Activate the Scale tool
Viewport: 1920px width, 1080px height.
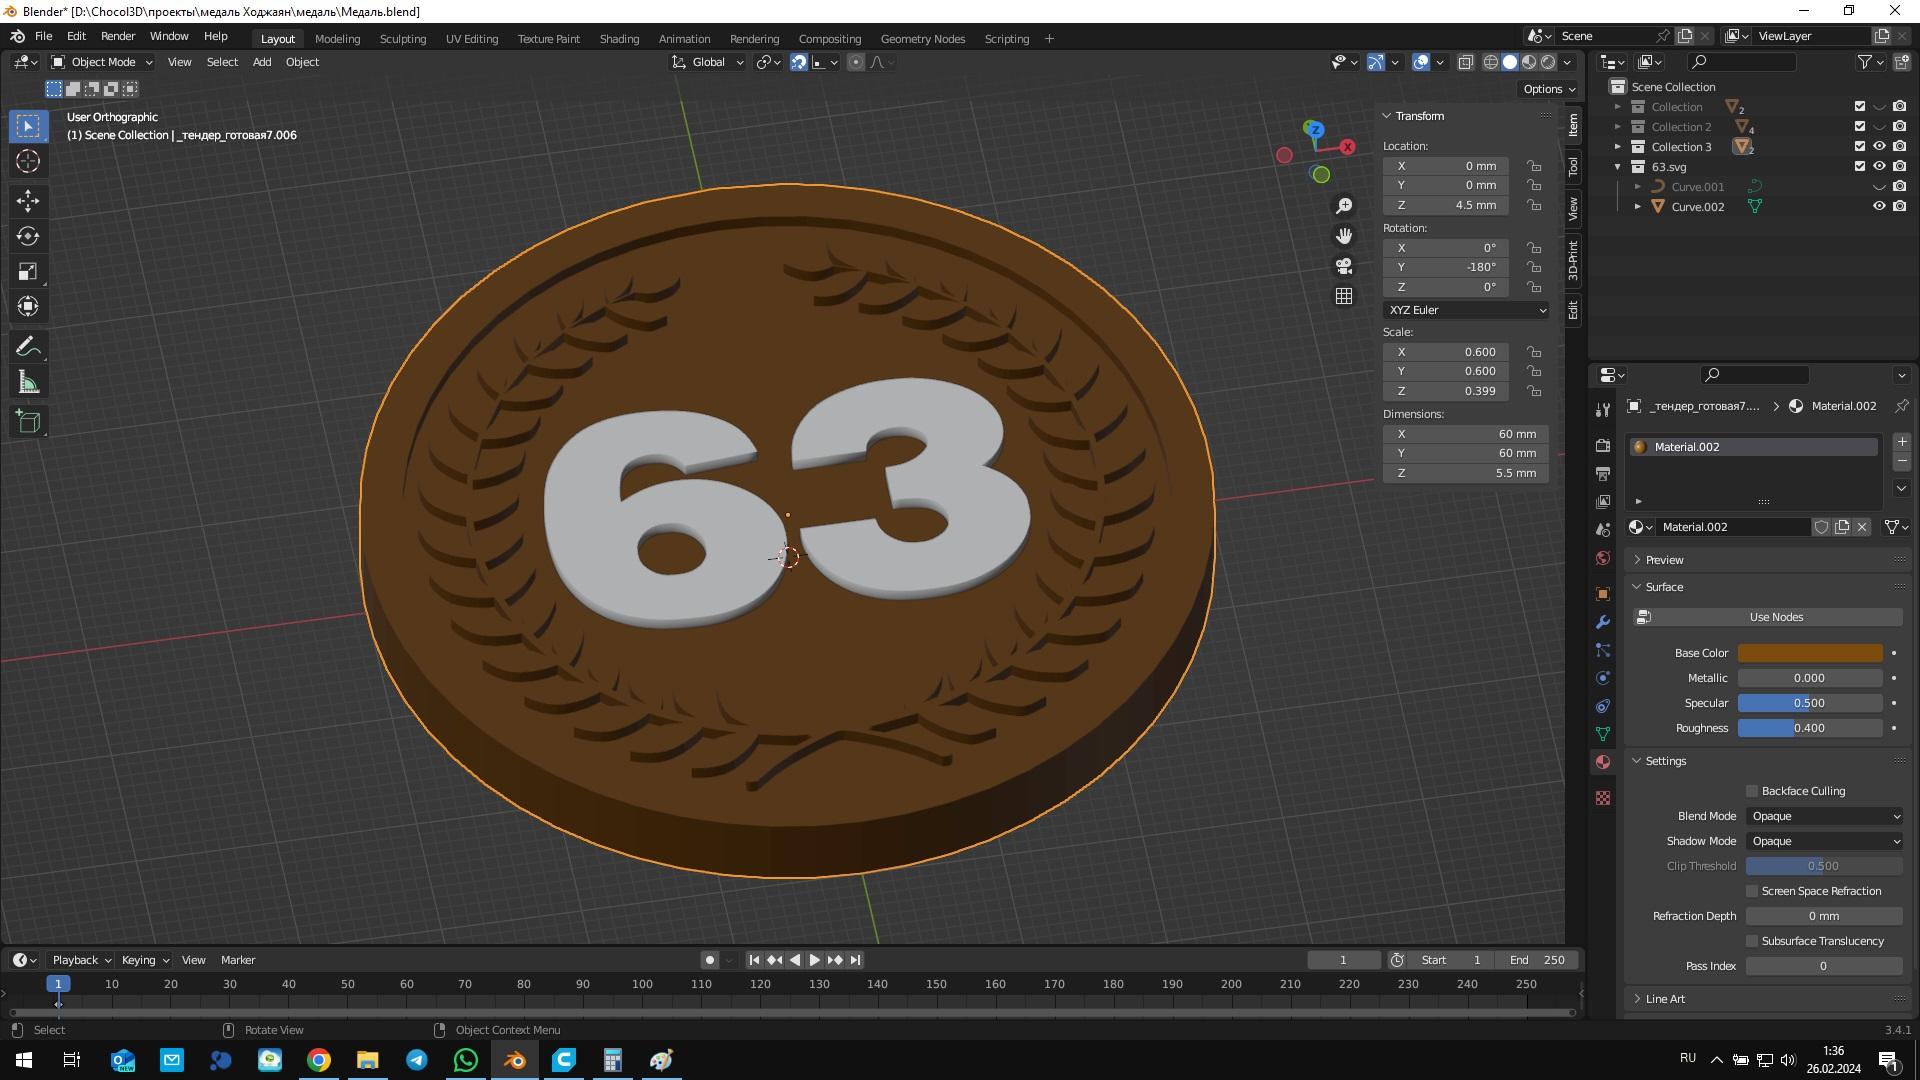tap(28, 271)
